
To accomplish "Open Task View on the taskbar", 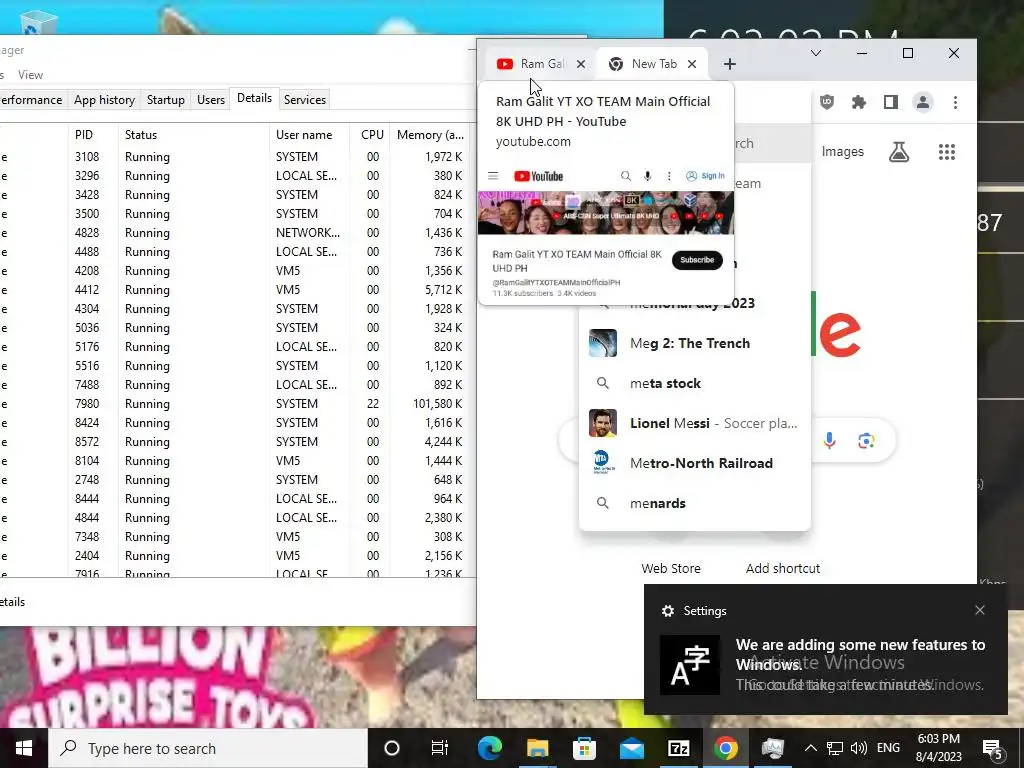I will coord(440,748).
